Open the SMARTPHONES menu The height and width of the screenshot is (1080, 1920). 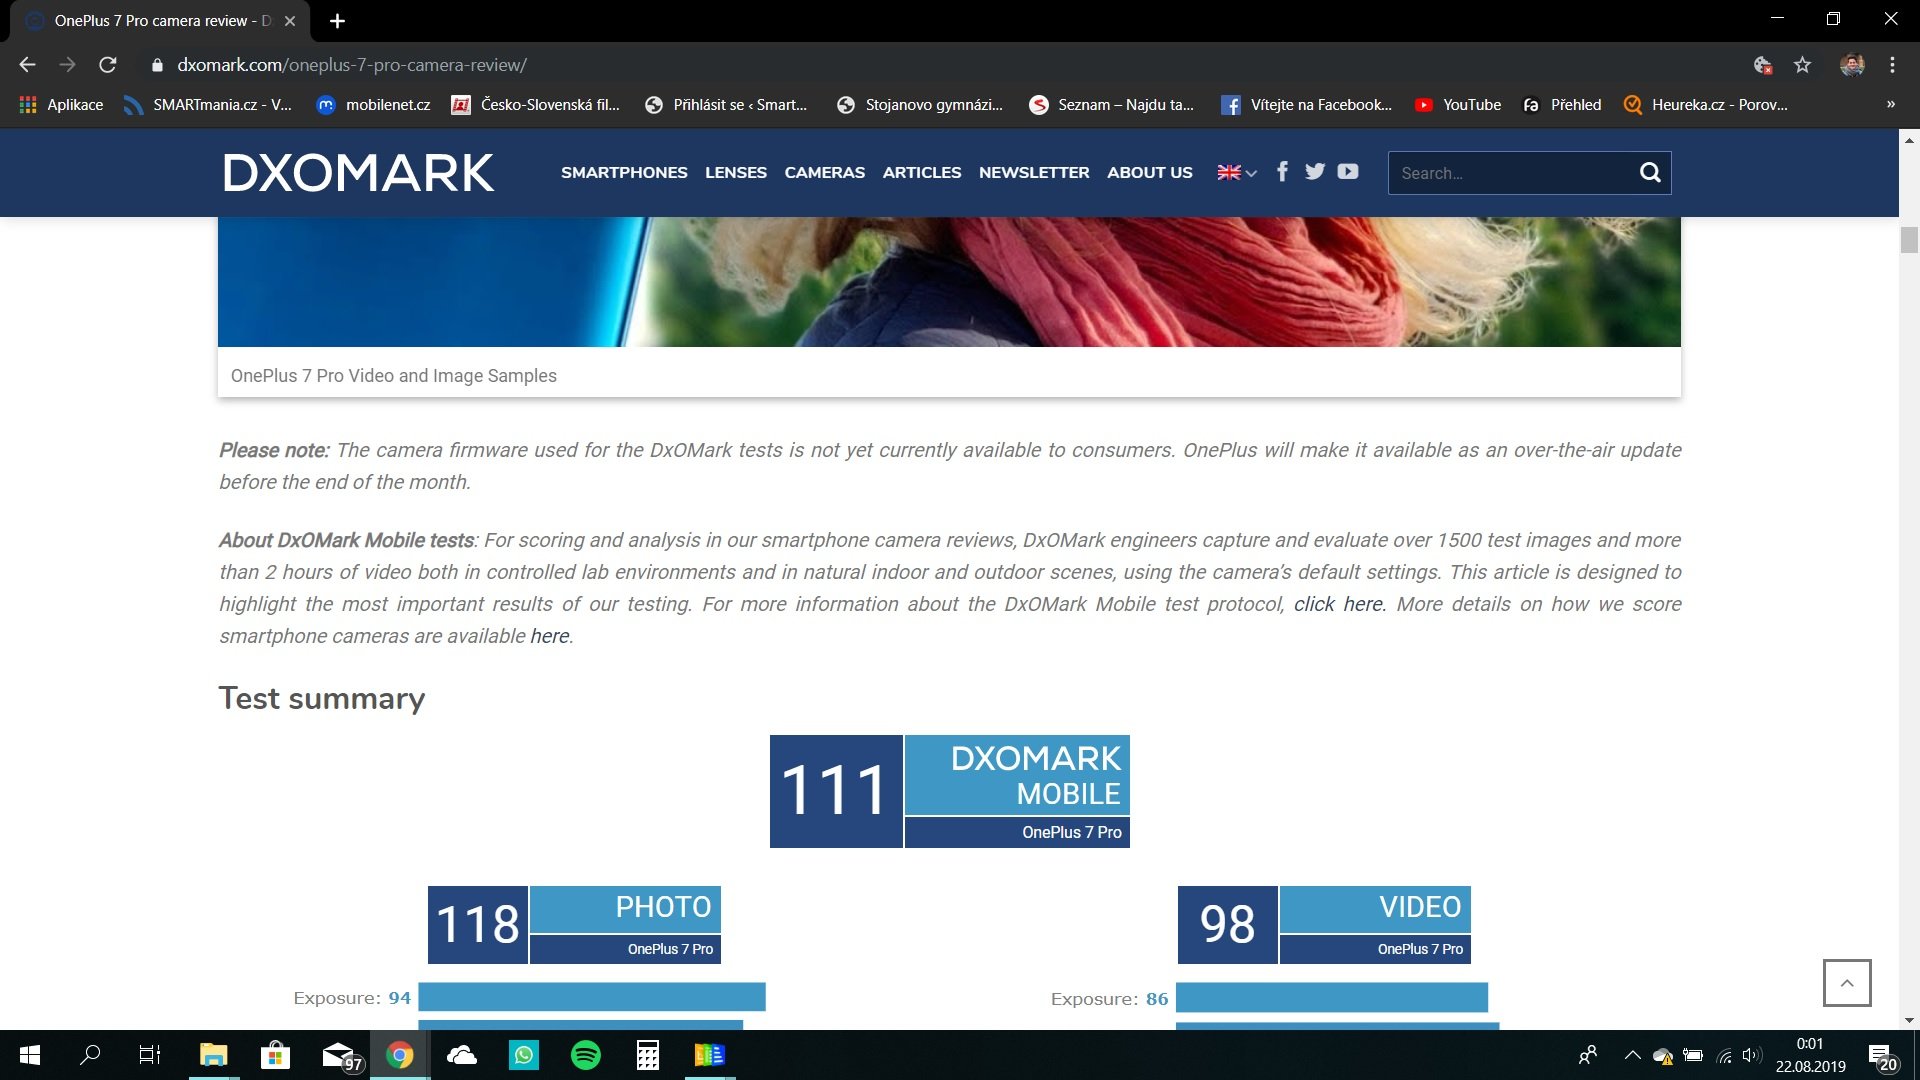point(624,173)
